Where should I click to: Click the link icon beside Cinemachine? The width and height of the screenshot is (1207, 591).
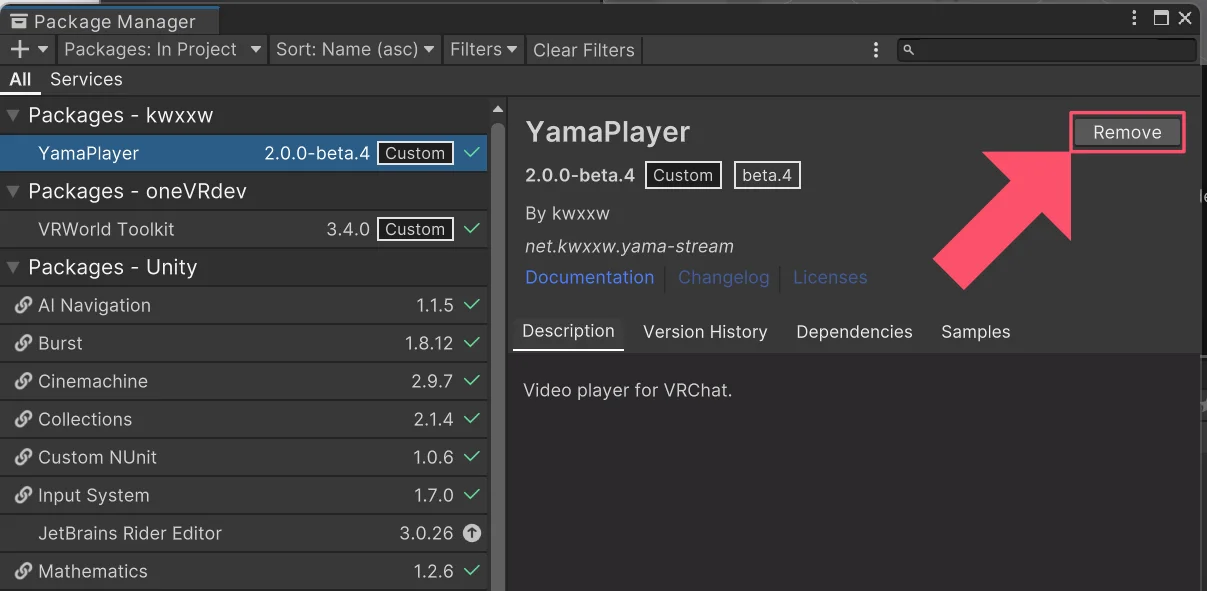(23, 382)
